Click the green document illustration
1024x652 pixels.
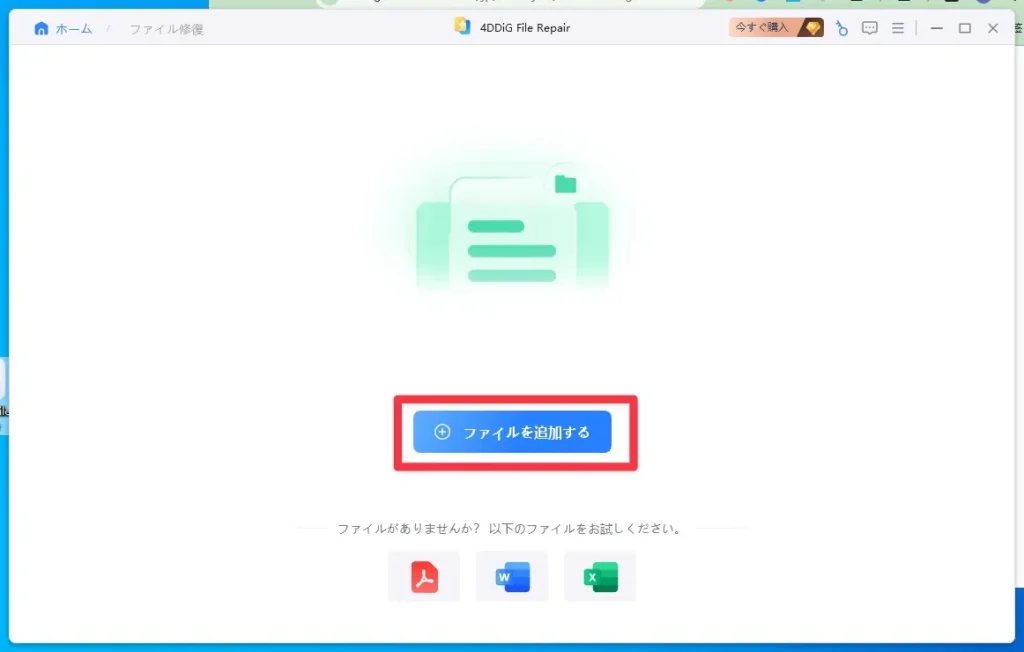[512, 235]
